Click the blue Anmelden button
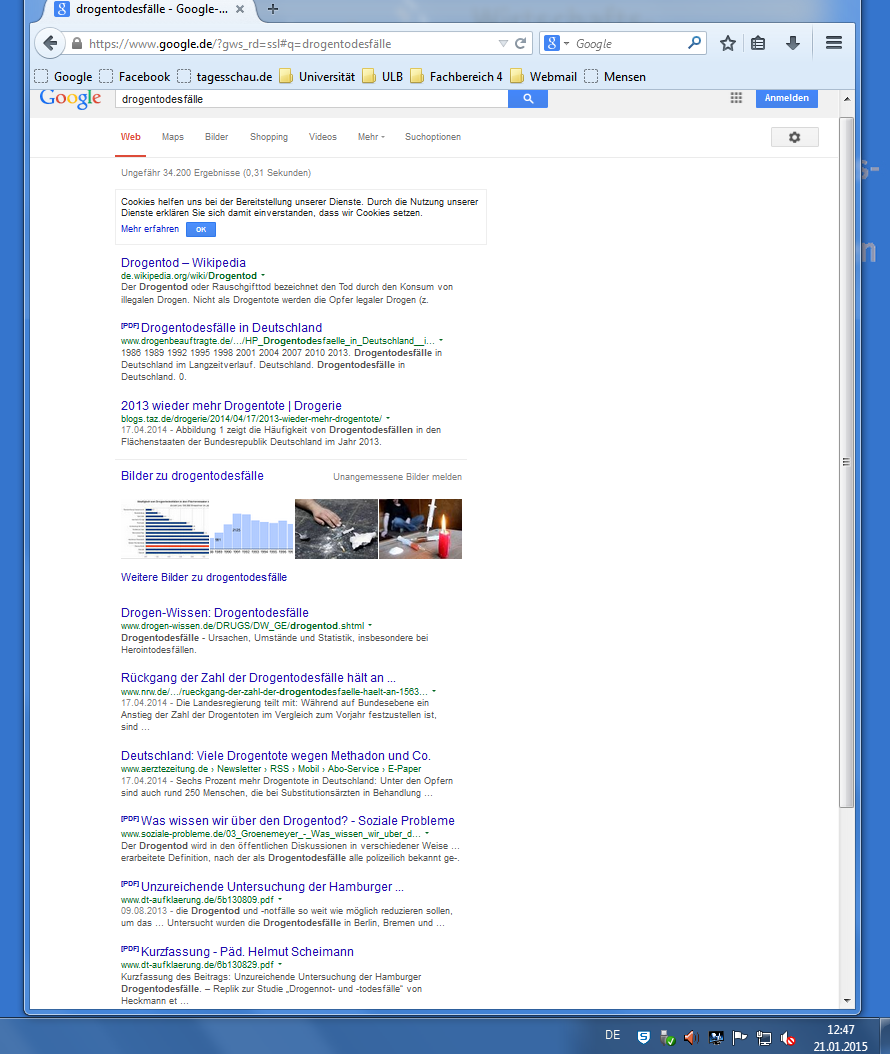This screenshot has width=890, height=1054. point(787,98)
